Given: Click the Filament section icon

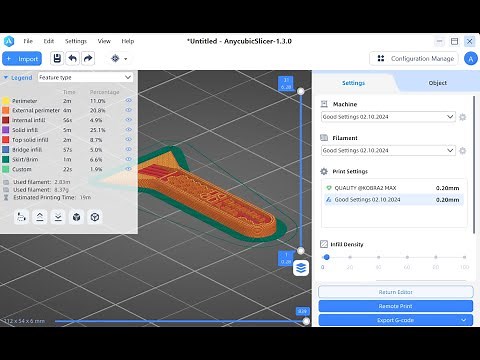Looking at the screenshot, I should pos(324,138).
